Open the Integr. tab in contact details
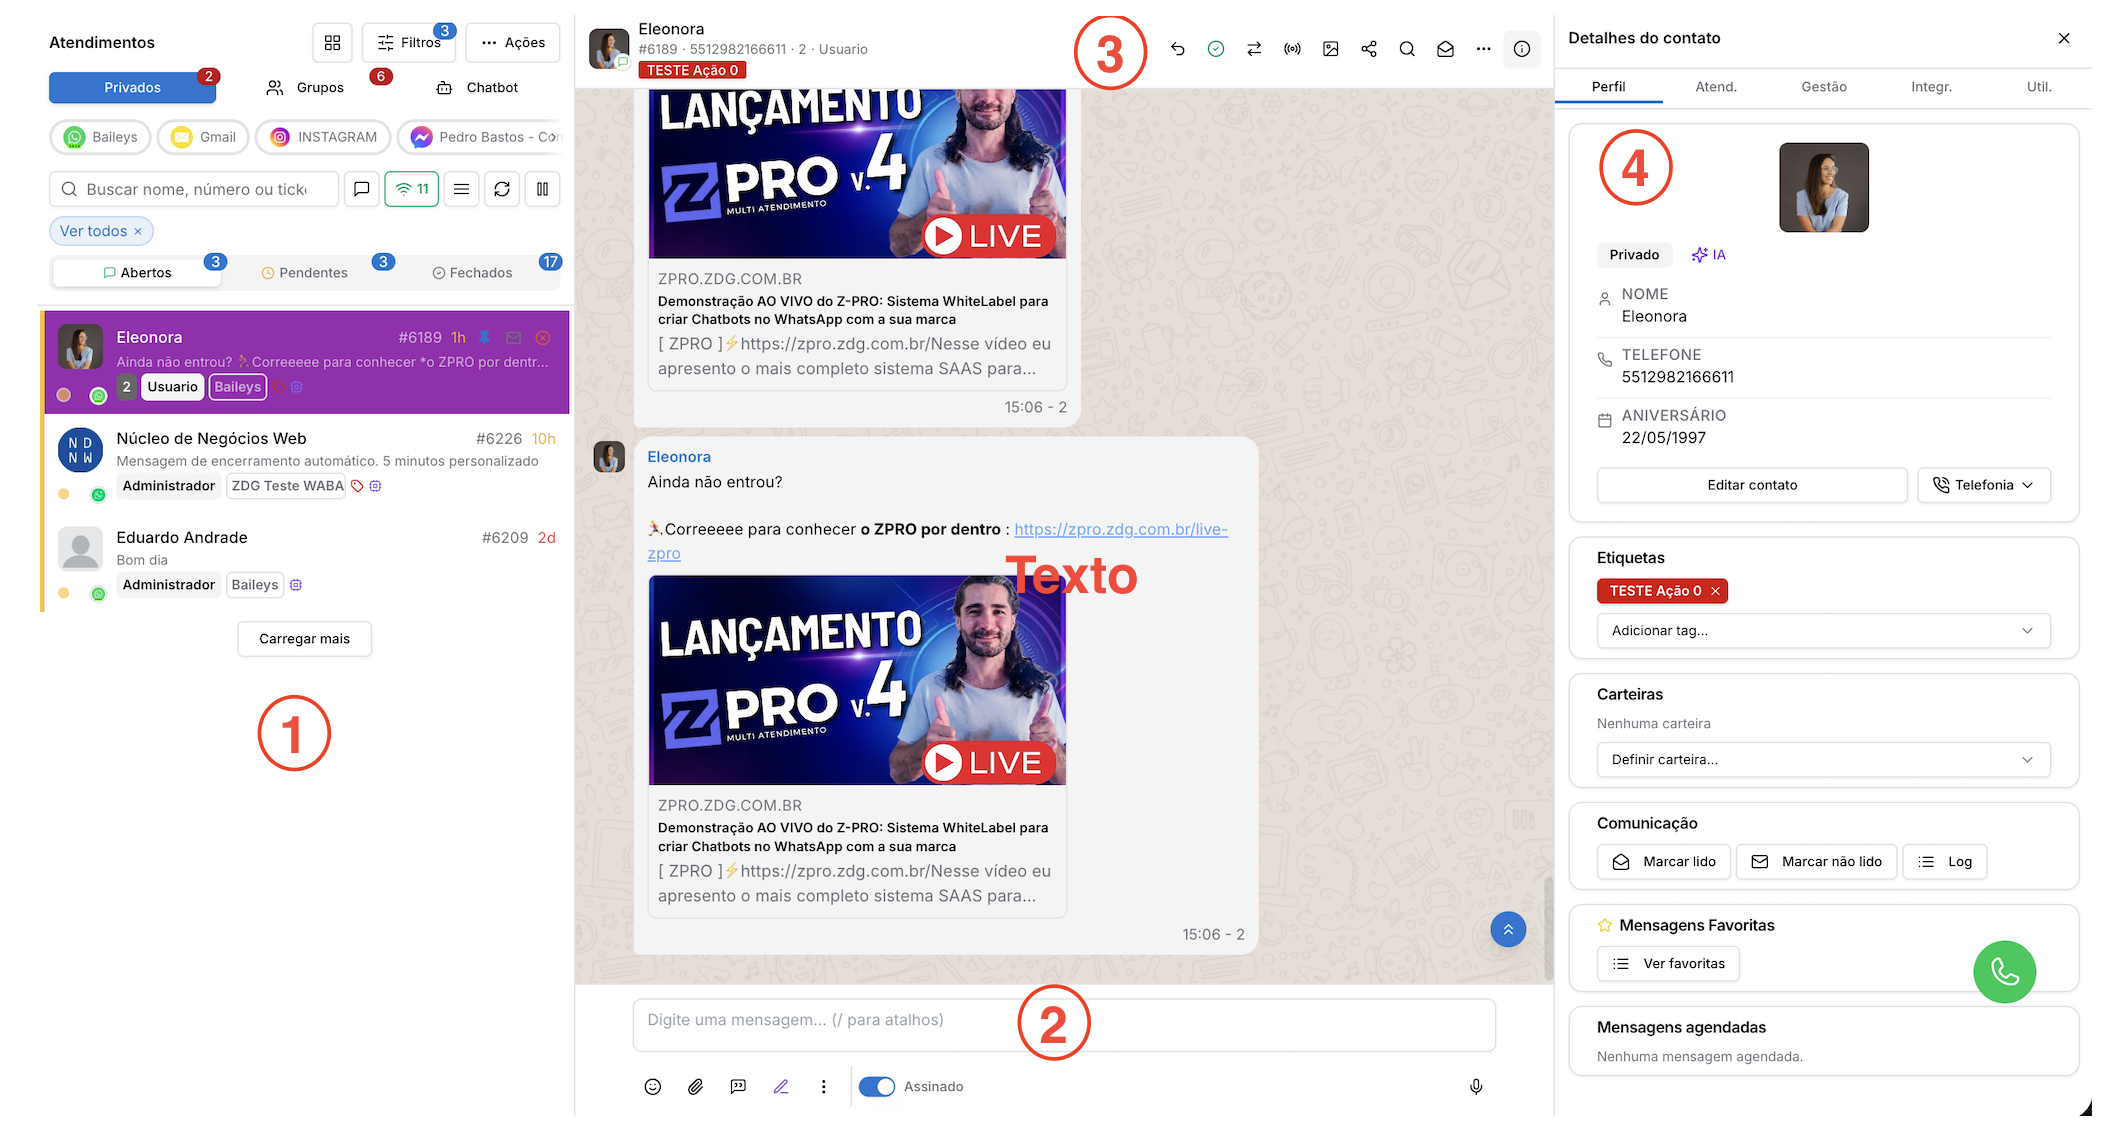This screenshot has height=1128, width=2106. (x=1931, y=87)
